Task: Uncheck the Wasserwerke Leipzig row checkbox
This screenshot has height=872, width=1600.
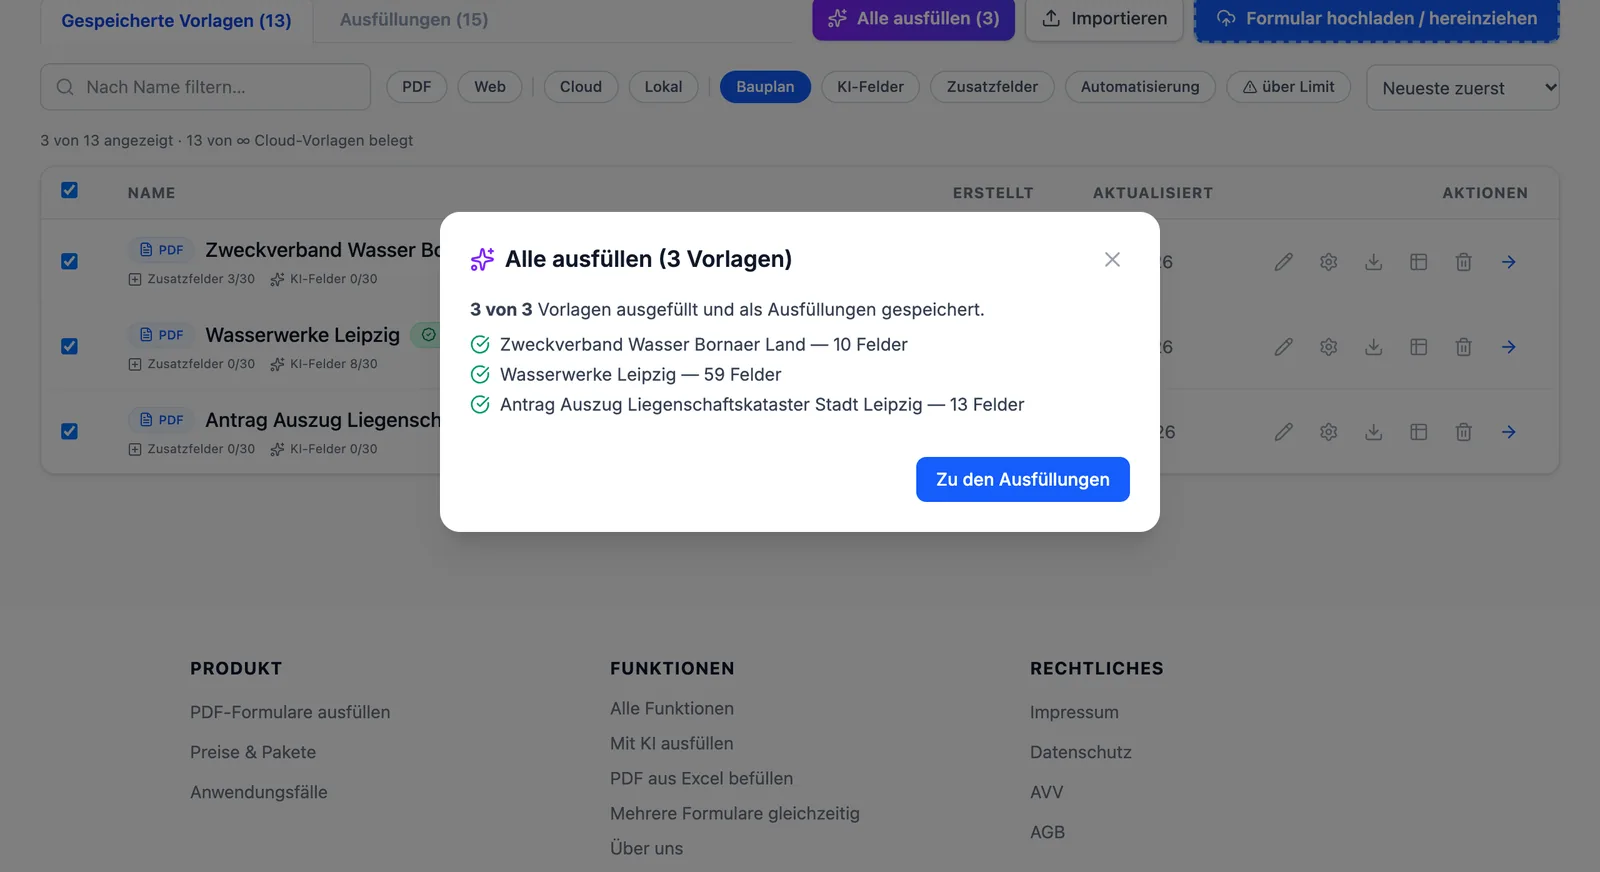Action: 69,346
